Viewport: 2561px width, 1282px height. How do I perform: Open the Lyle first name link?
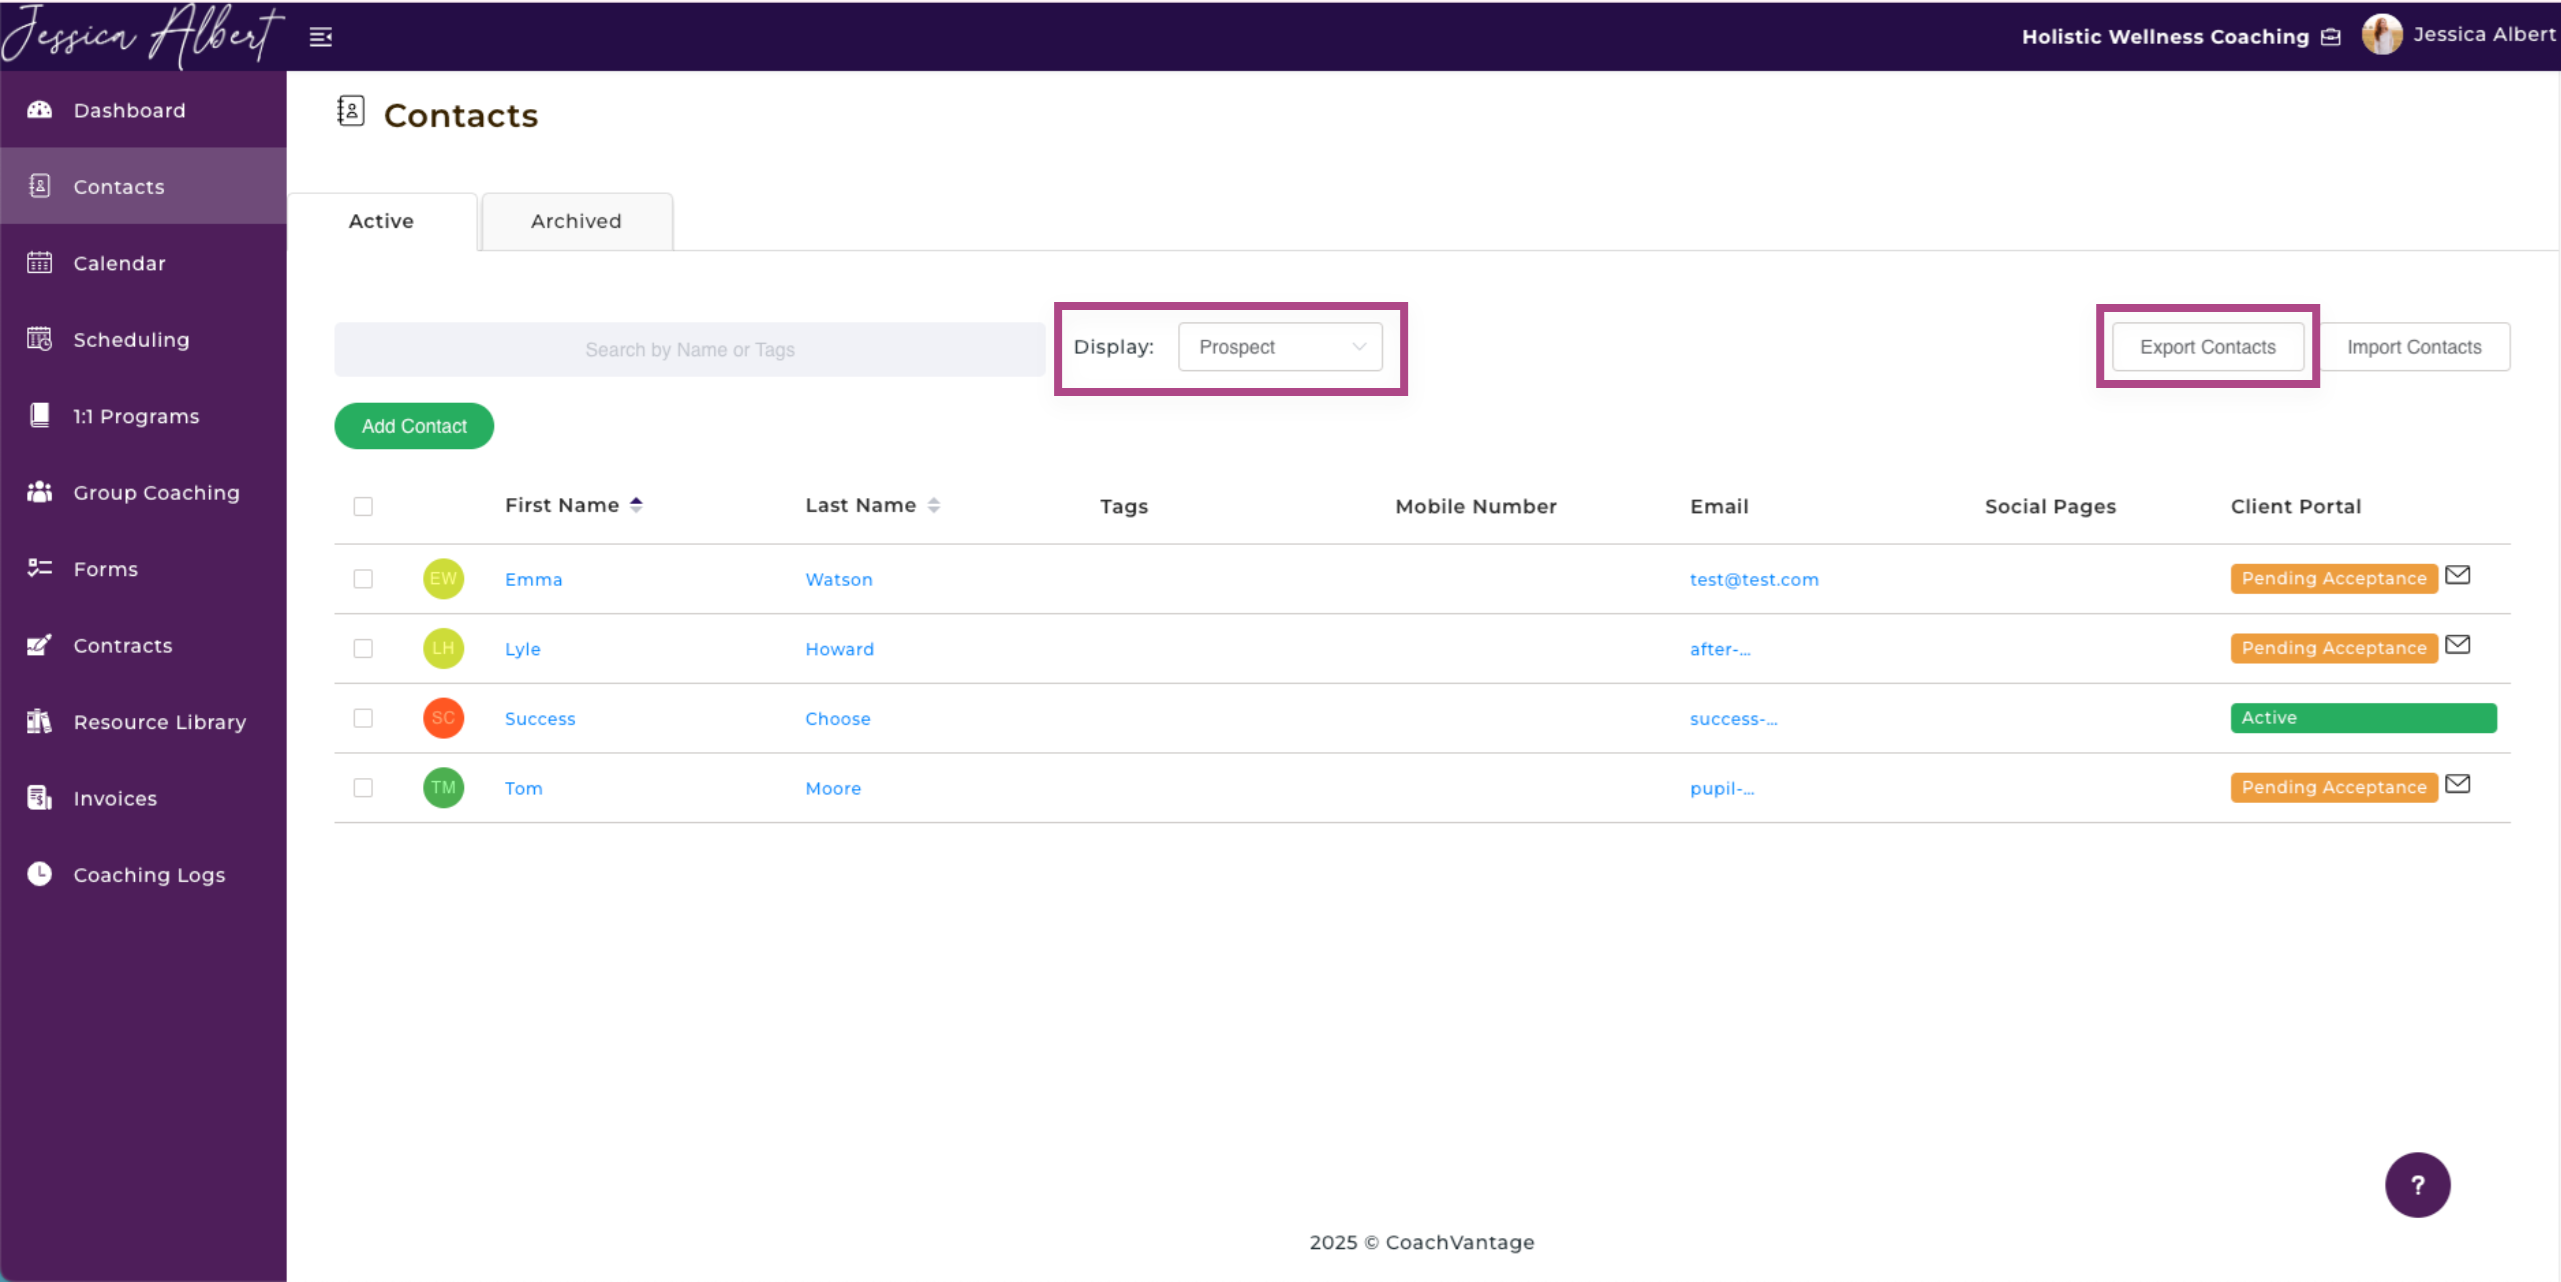[522, 649]
